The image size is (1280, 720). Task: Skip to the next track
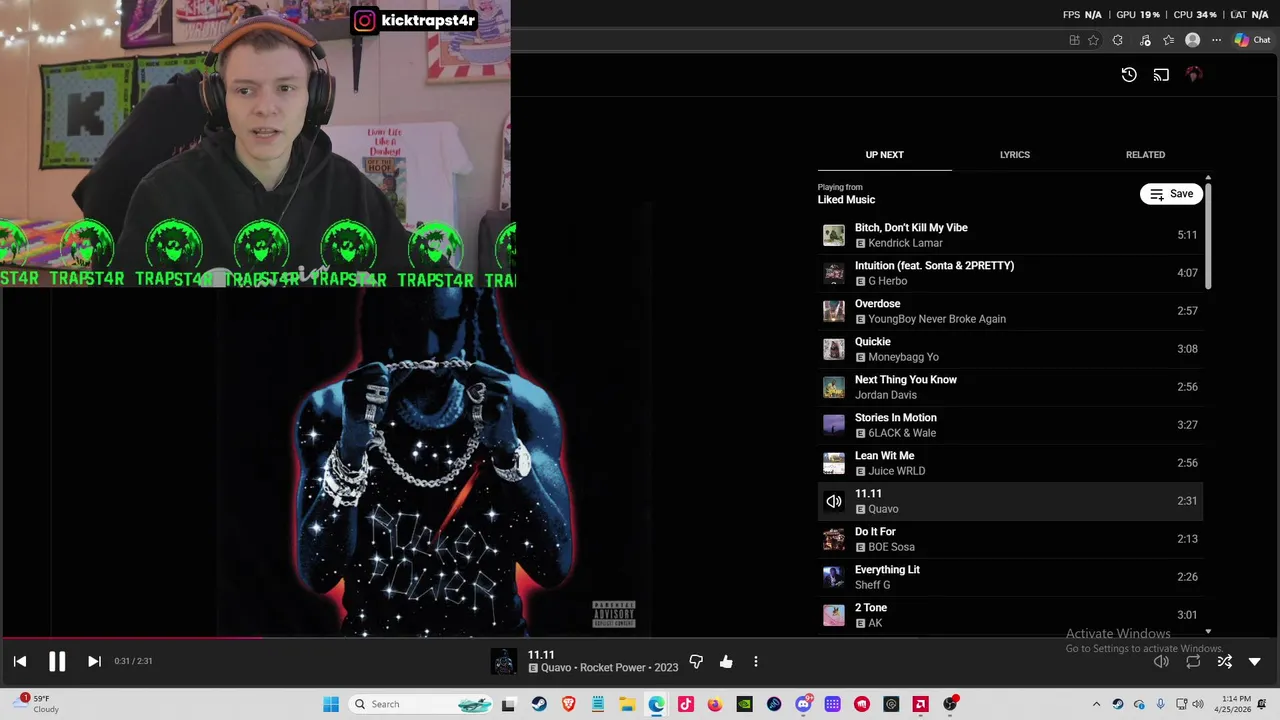94,661
